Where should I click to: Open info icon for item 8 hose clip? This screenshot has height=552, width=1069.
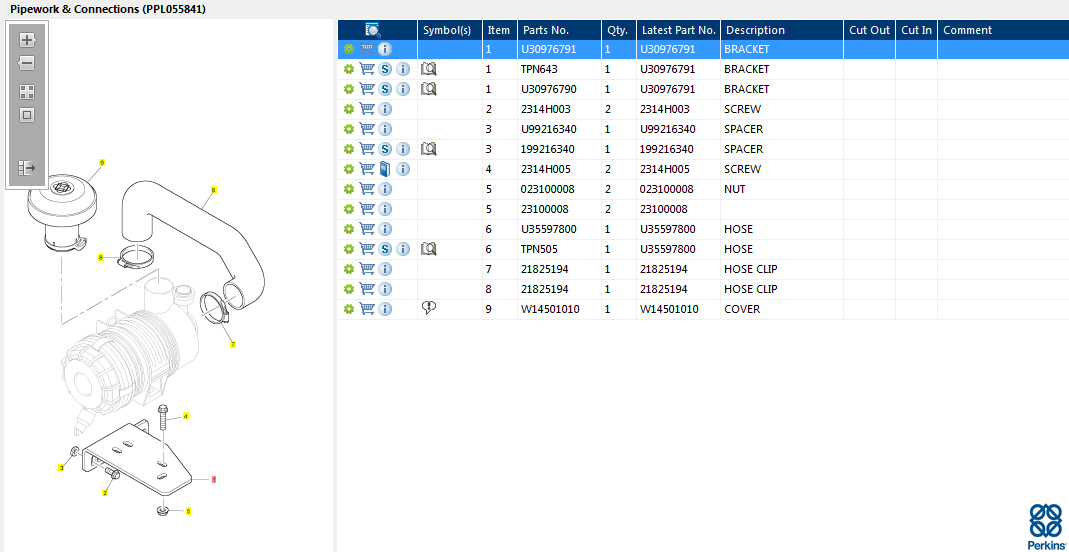pyautogui.click(x=385, y=289)
